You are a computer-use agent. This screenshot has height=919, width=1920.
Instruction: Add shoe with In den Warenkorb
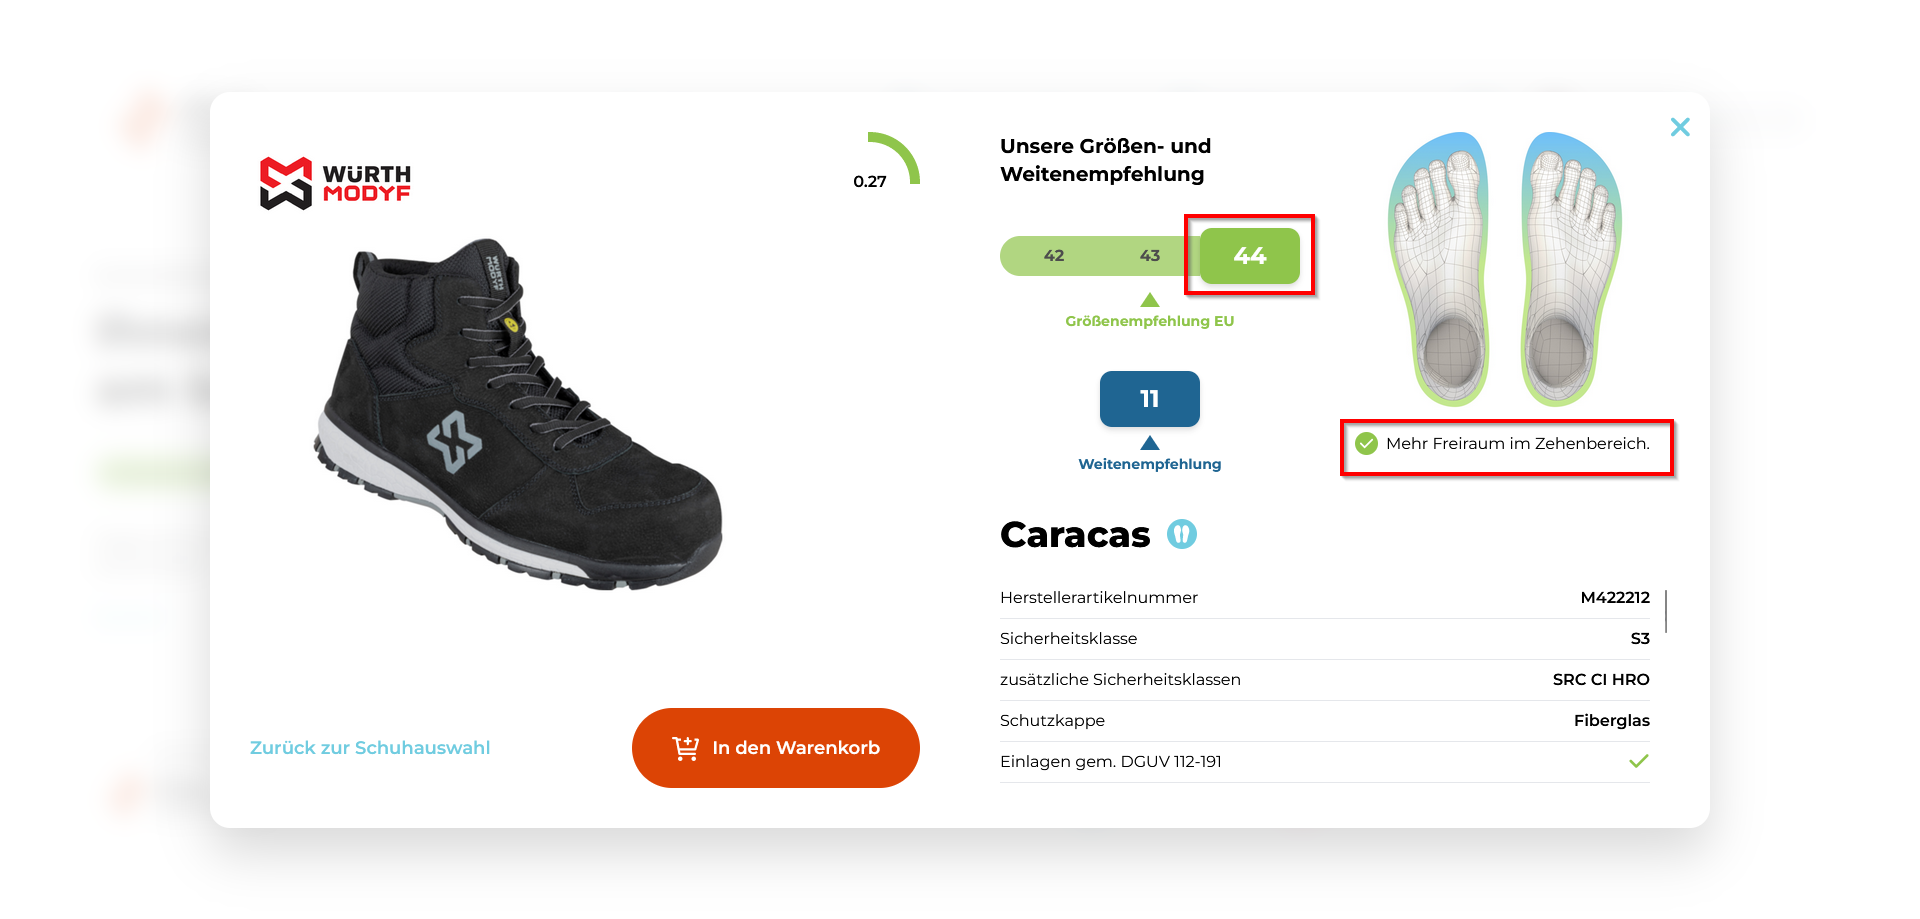click(776, 748)
